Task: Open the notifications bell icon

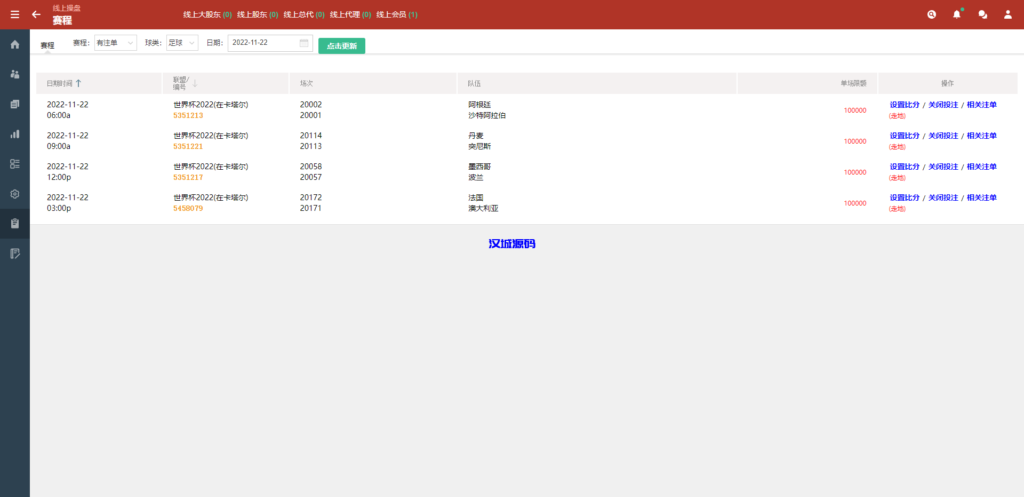Action: pos(957,14)
